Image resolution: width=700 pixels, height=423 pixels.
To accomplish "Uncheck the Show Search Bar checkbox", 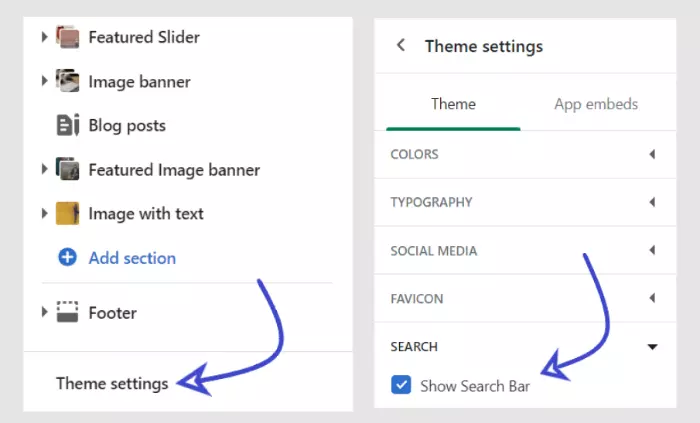I will click(401, 385).
